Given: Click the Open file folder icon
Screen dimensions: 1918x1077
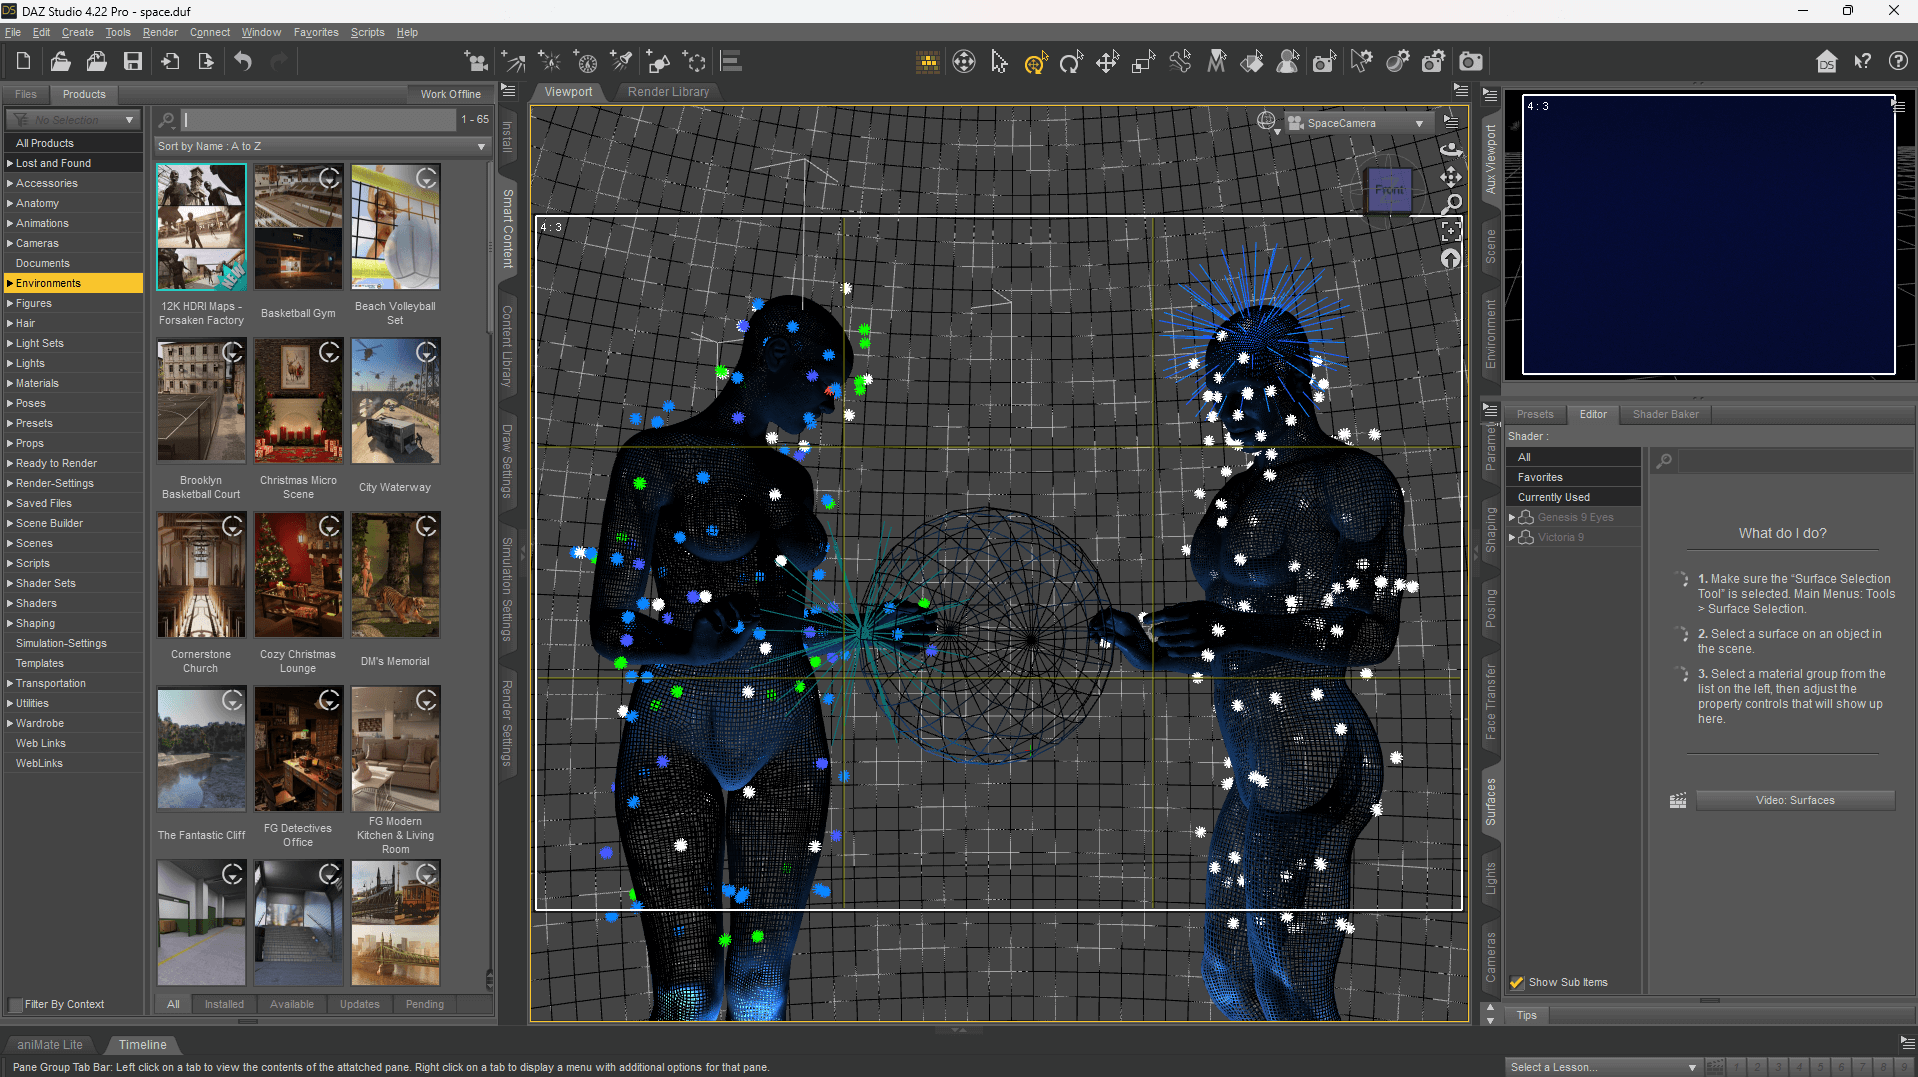Looking at the screenshot, I should (60, 62).
